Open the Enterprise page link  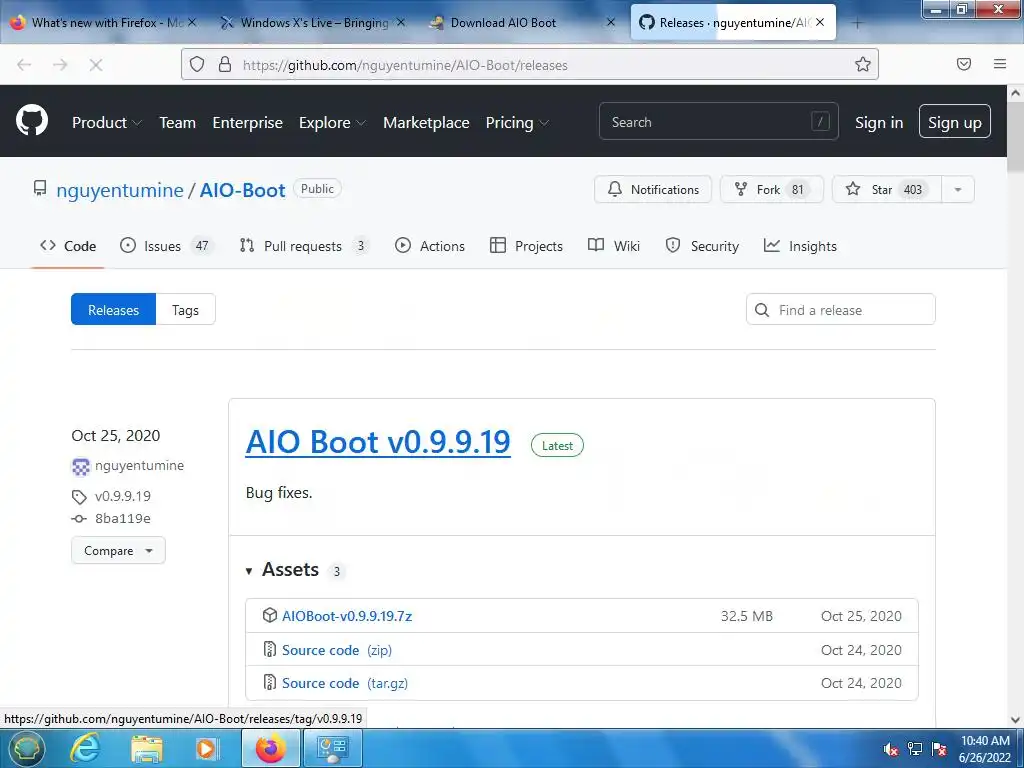(x=248, y=122)
